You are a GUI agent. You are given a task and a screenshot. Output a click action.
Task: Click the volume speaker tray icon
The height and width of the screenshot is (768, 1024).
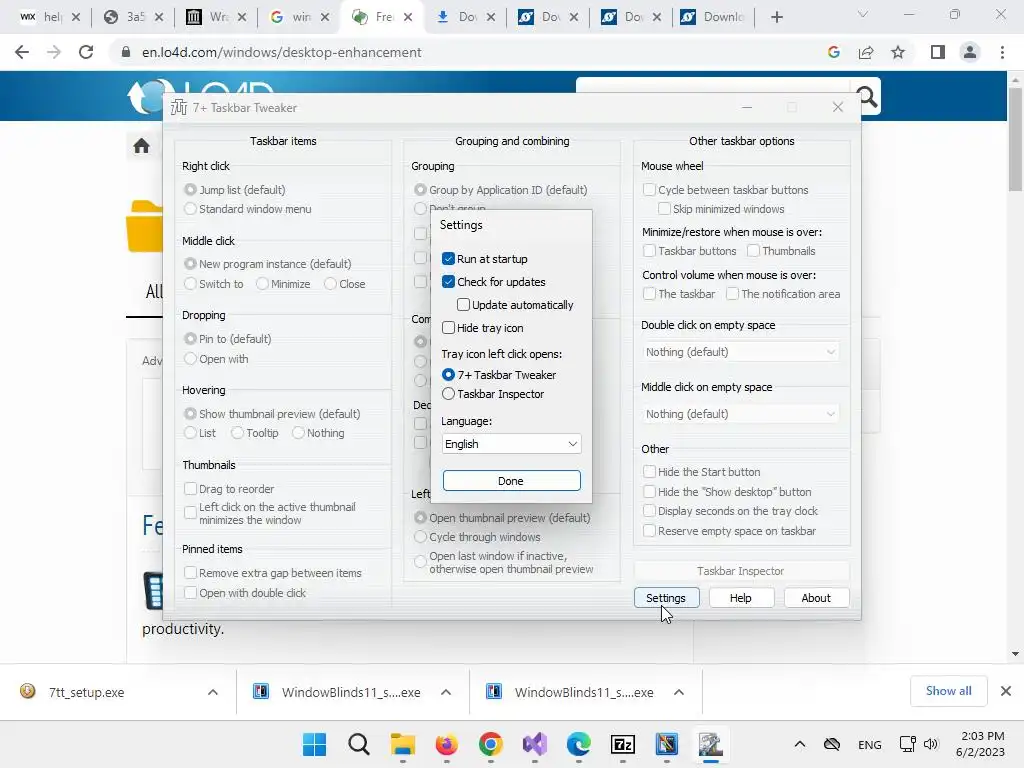click(x=931, y=744)
